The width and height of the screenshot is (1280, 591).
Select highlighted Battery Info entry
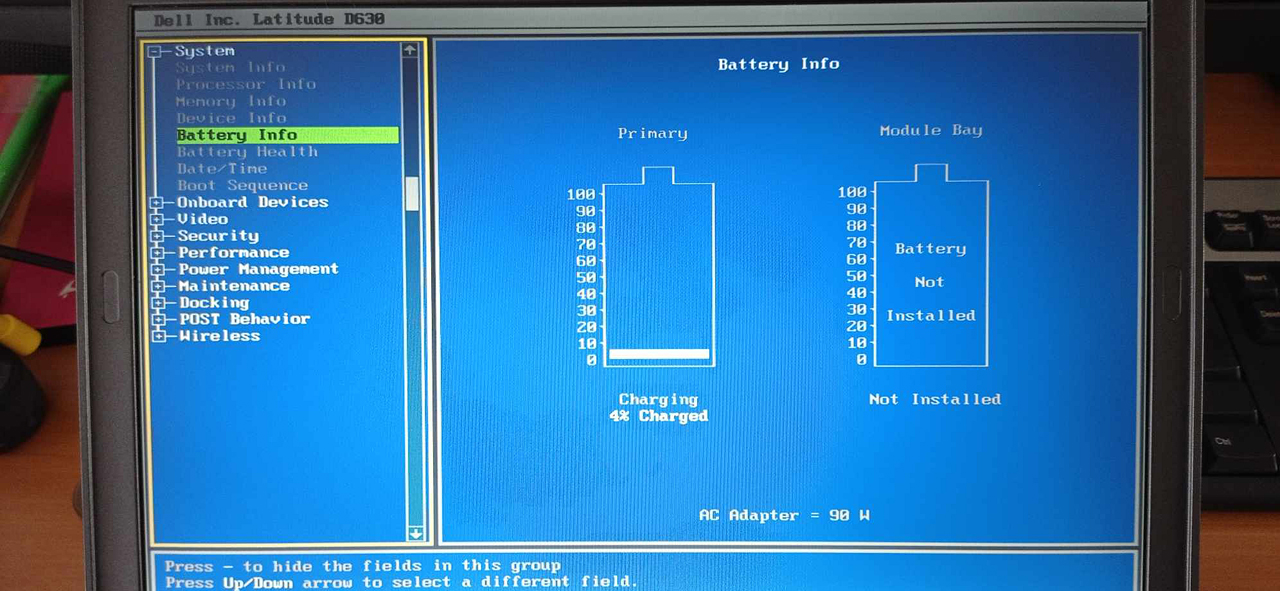287,135
